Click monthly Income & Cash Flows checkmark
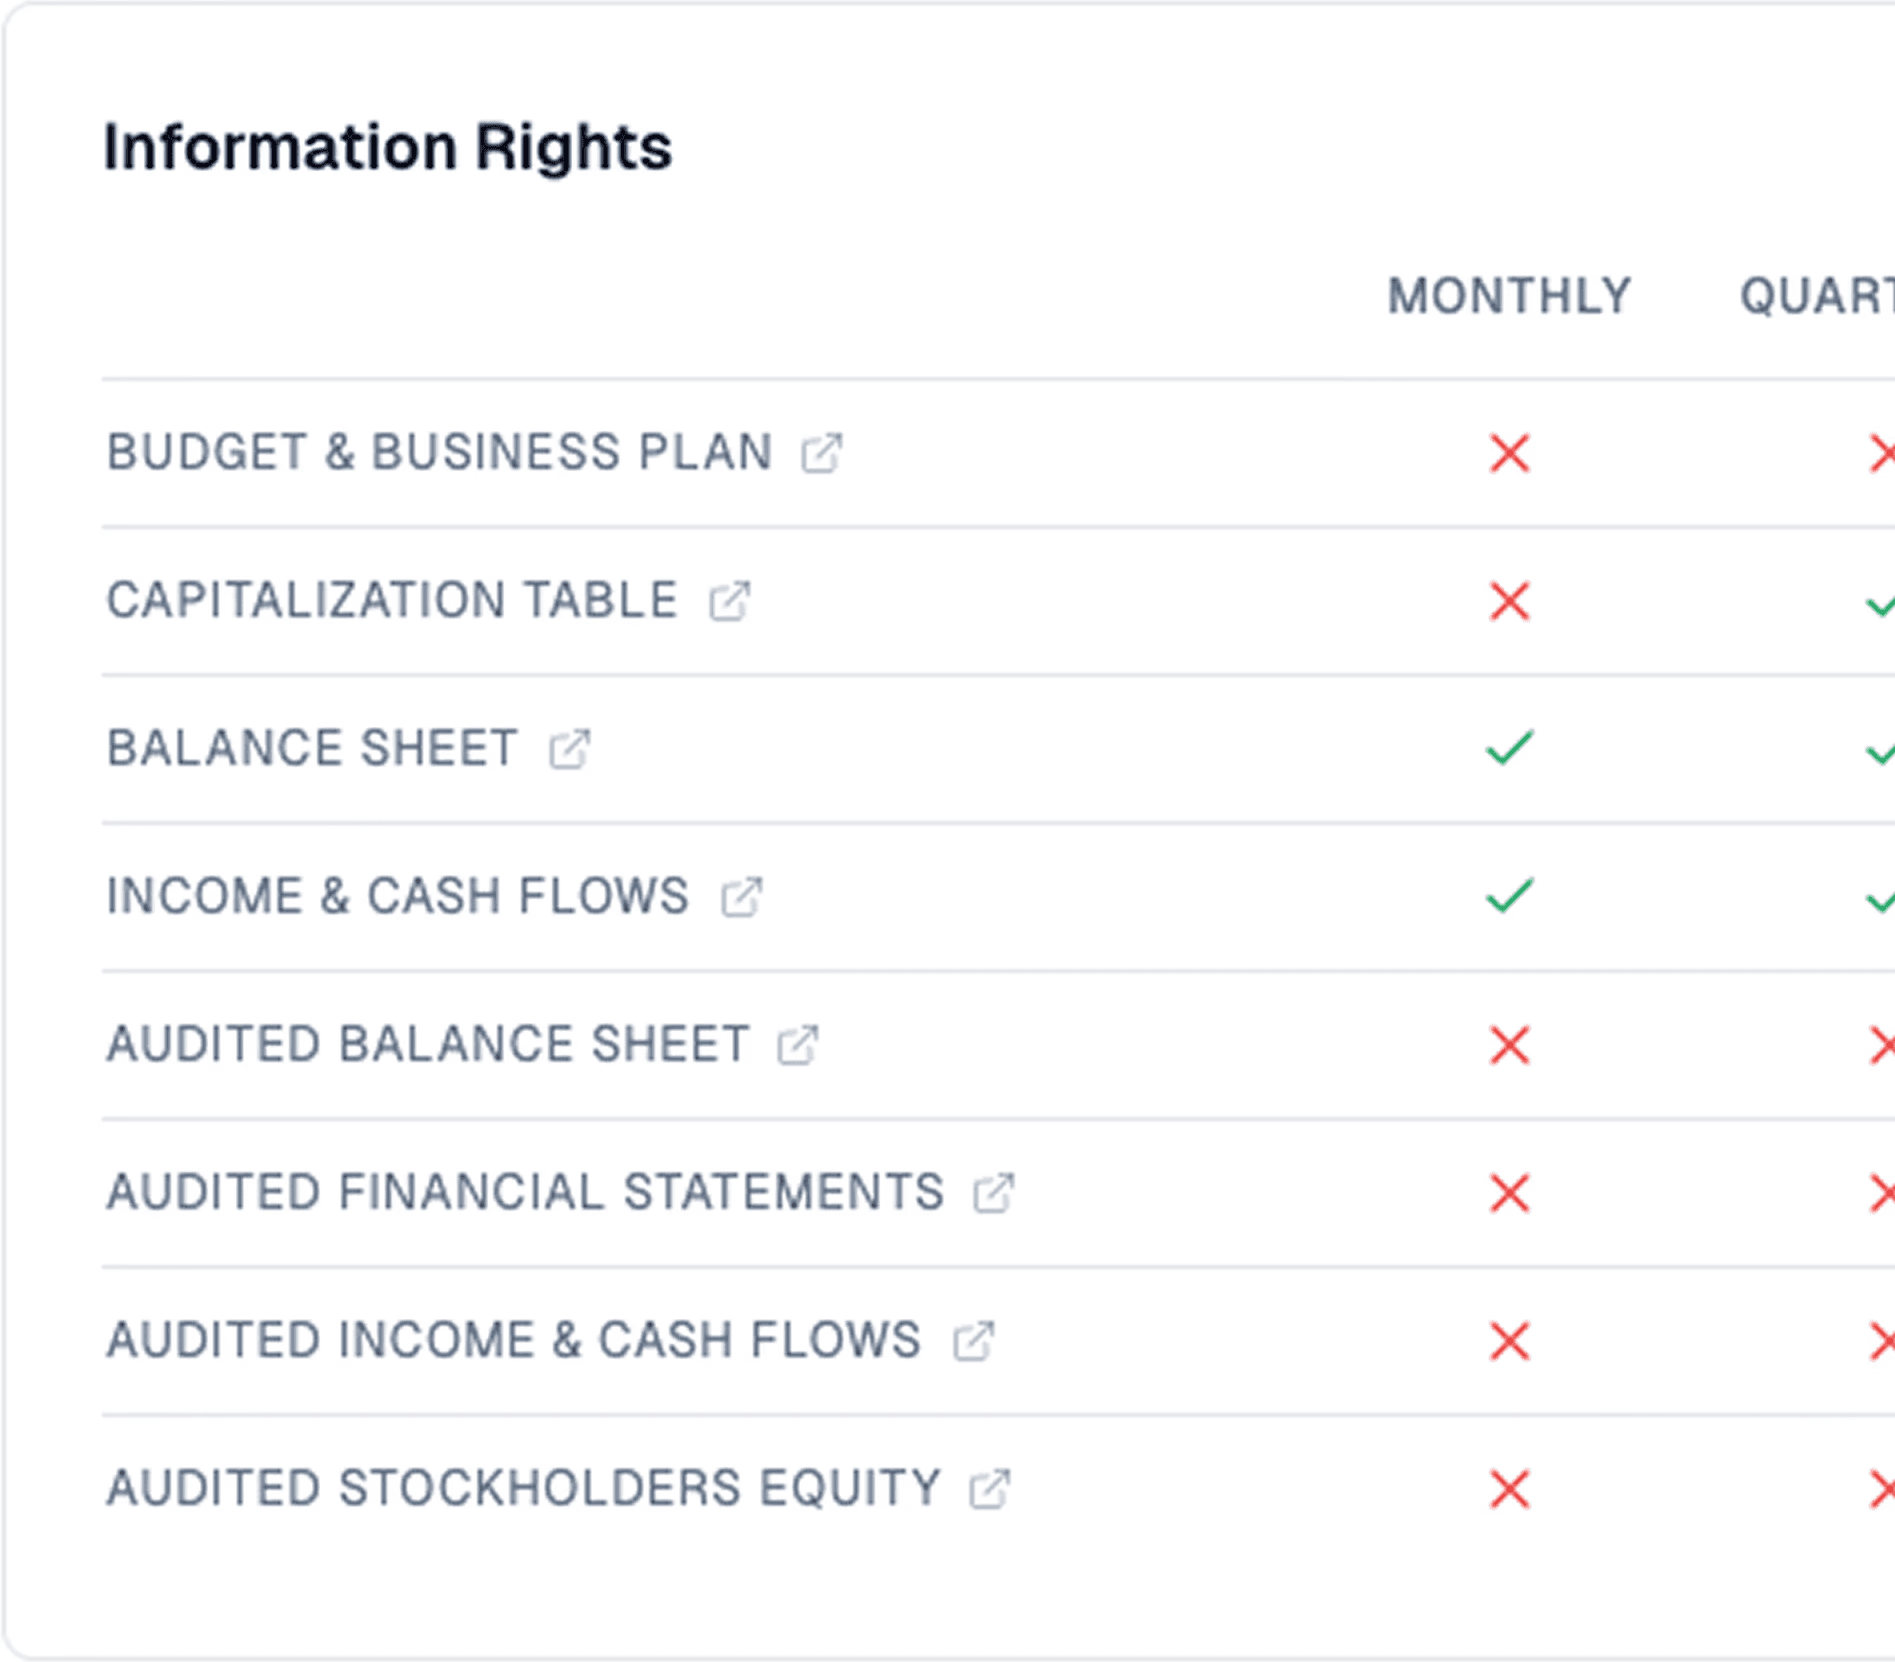Screen dimensions: 1895x1662 [x=1509, y=896]
